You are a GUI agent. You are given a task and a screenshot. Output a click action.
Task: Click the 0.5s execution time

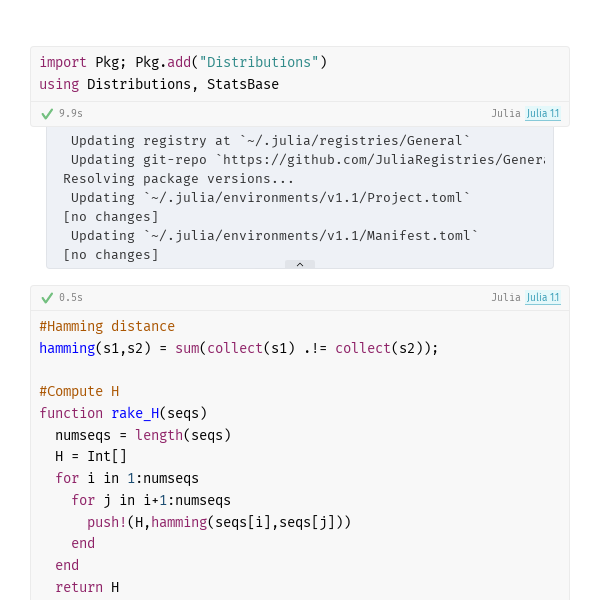coord(71,297)
